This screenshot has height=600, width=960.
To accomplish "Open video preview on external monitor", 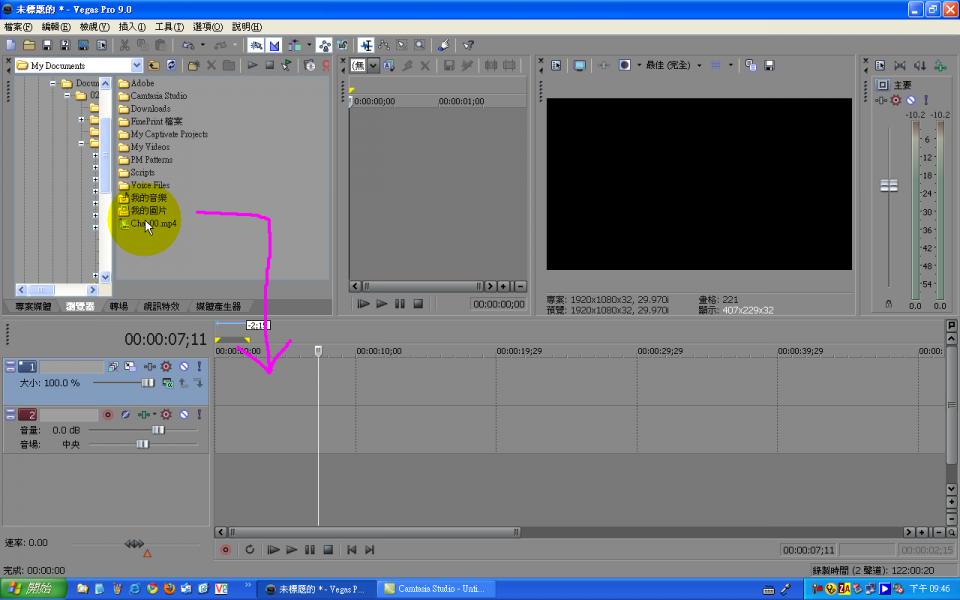I will click(579, 66).
